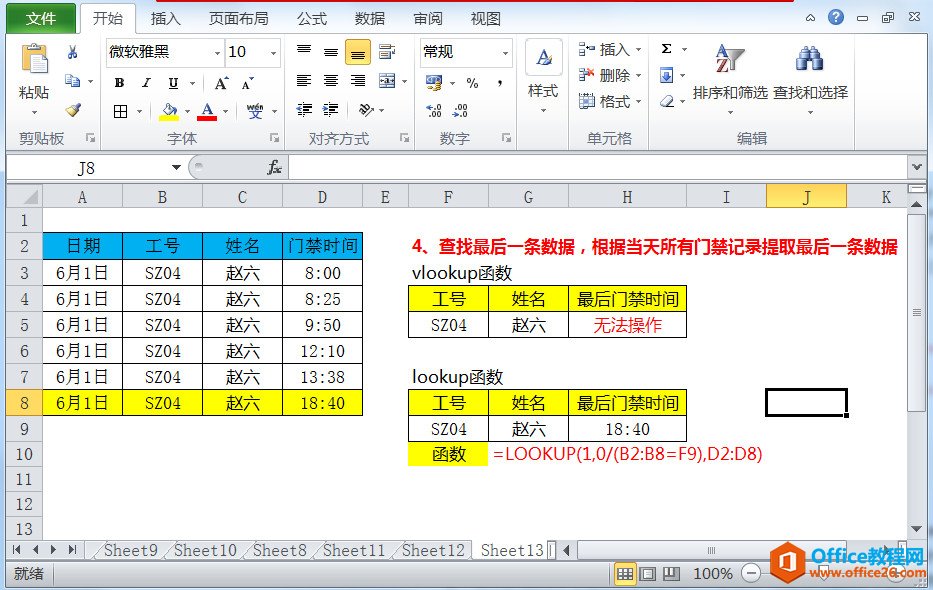The height and width of the screenshot is (590, 933).
Task: Expand the borders dropdown arrow
Action: [139, 111]
